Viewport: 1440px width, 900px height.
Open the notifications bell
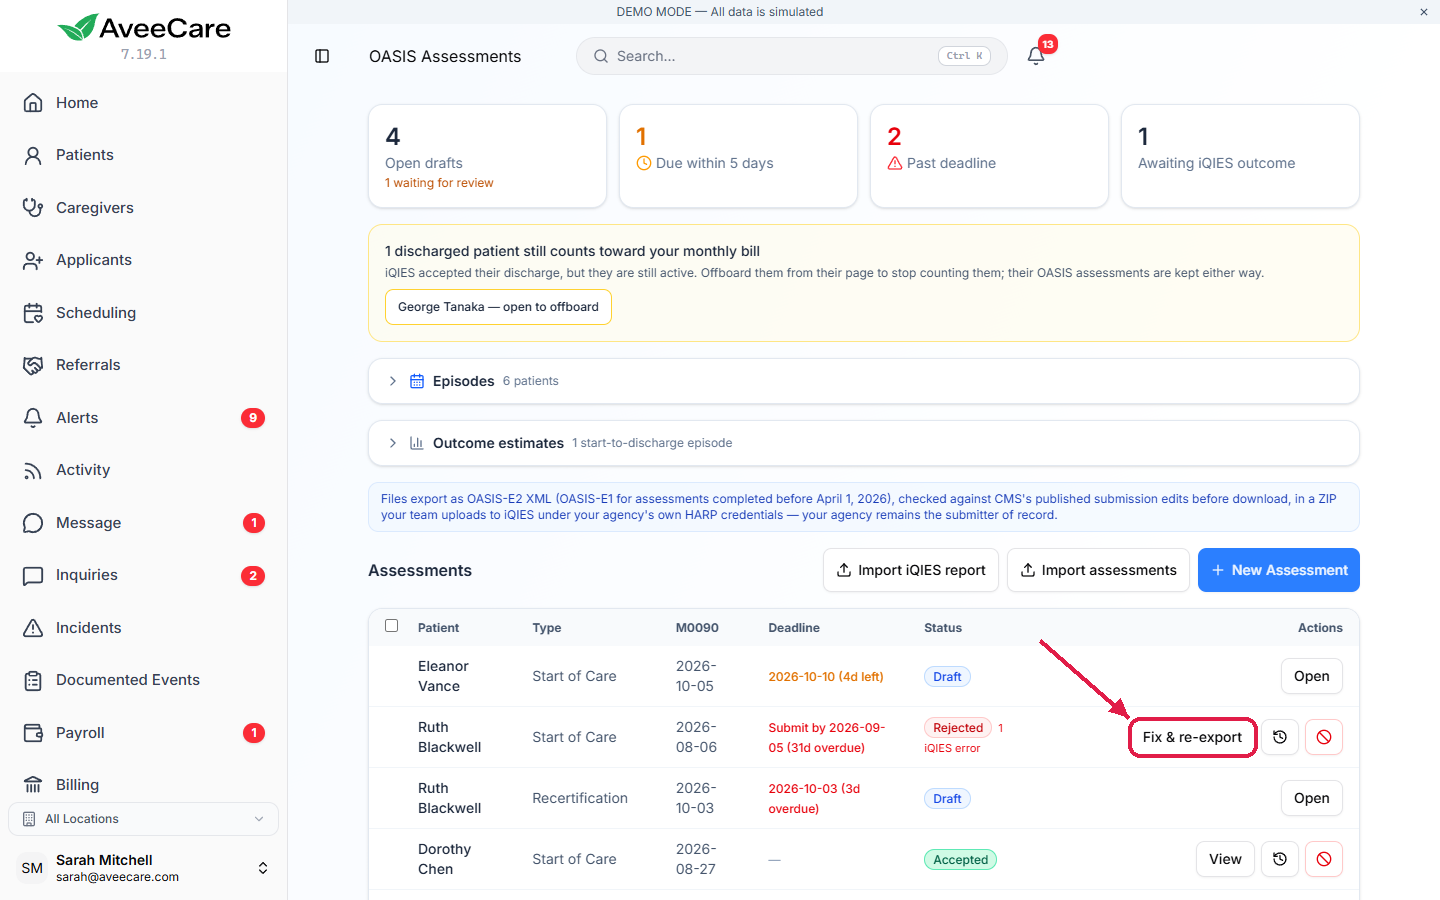[1036, 56]
